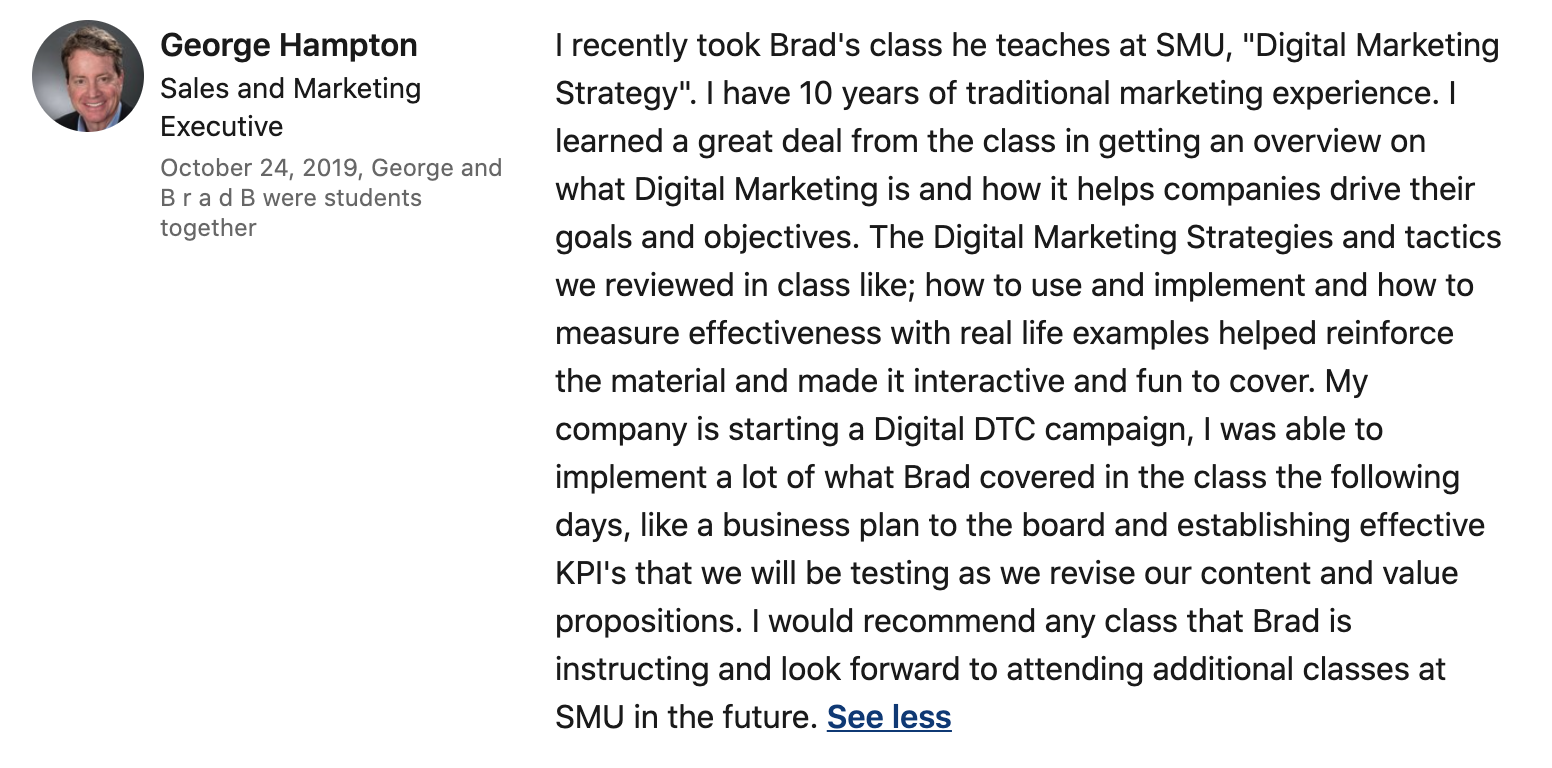Viewport: 1552px width, 768px height.
Task: Open George Hampton's profile photo
Action: pyautogui.click(x=88, y=77)
